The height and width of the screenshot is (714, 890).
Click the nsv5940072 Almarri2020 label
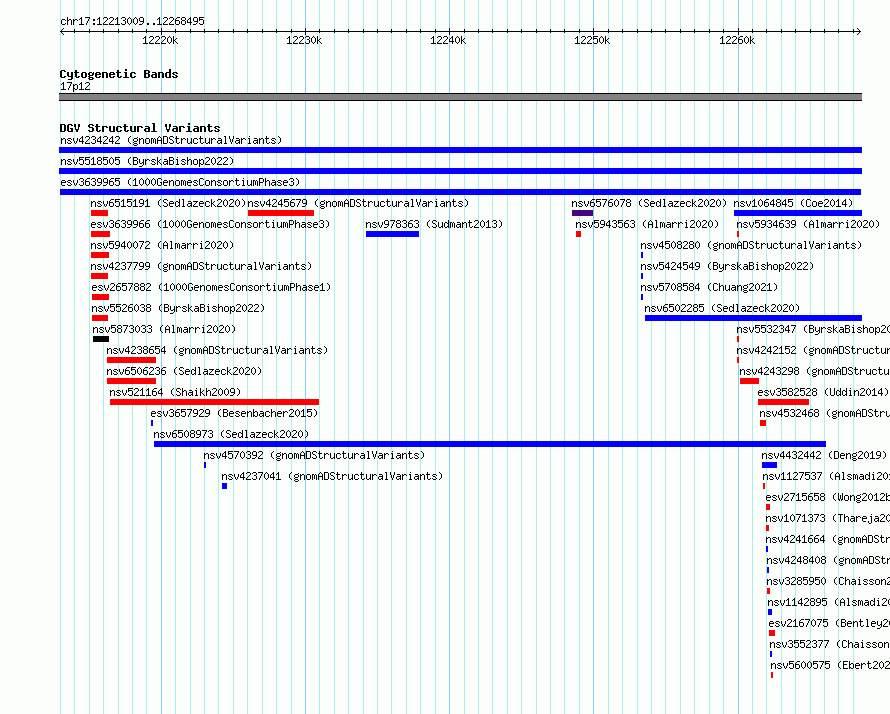162,245
